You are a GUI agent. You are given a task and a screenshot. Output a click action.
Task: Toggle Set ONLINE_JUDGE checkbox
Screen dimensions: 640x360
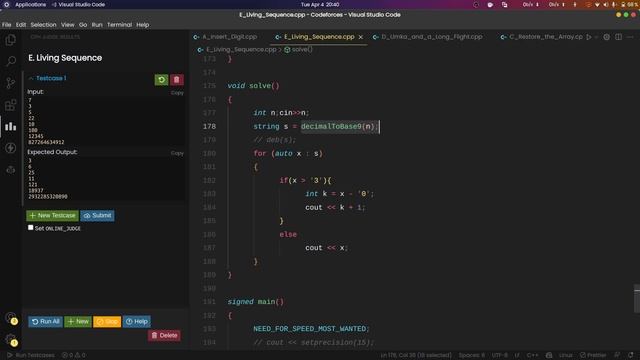click(x=31, y=227)
